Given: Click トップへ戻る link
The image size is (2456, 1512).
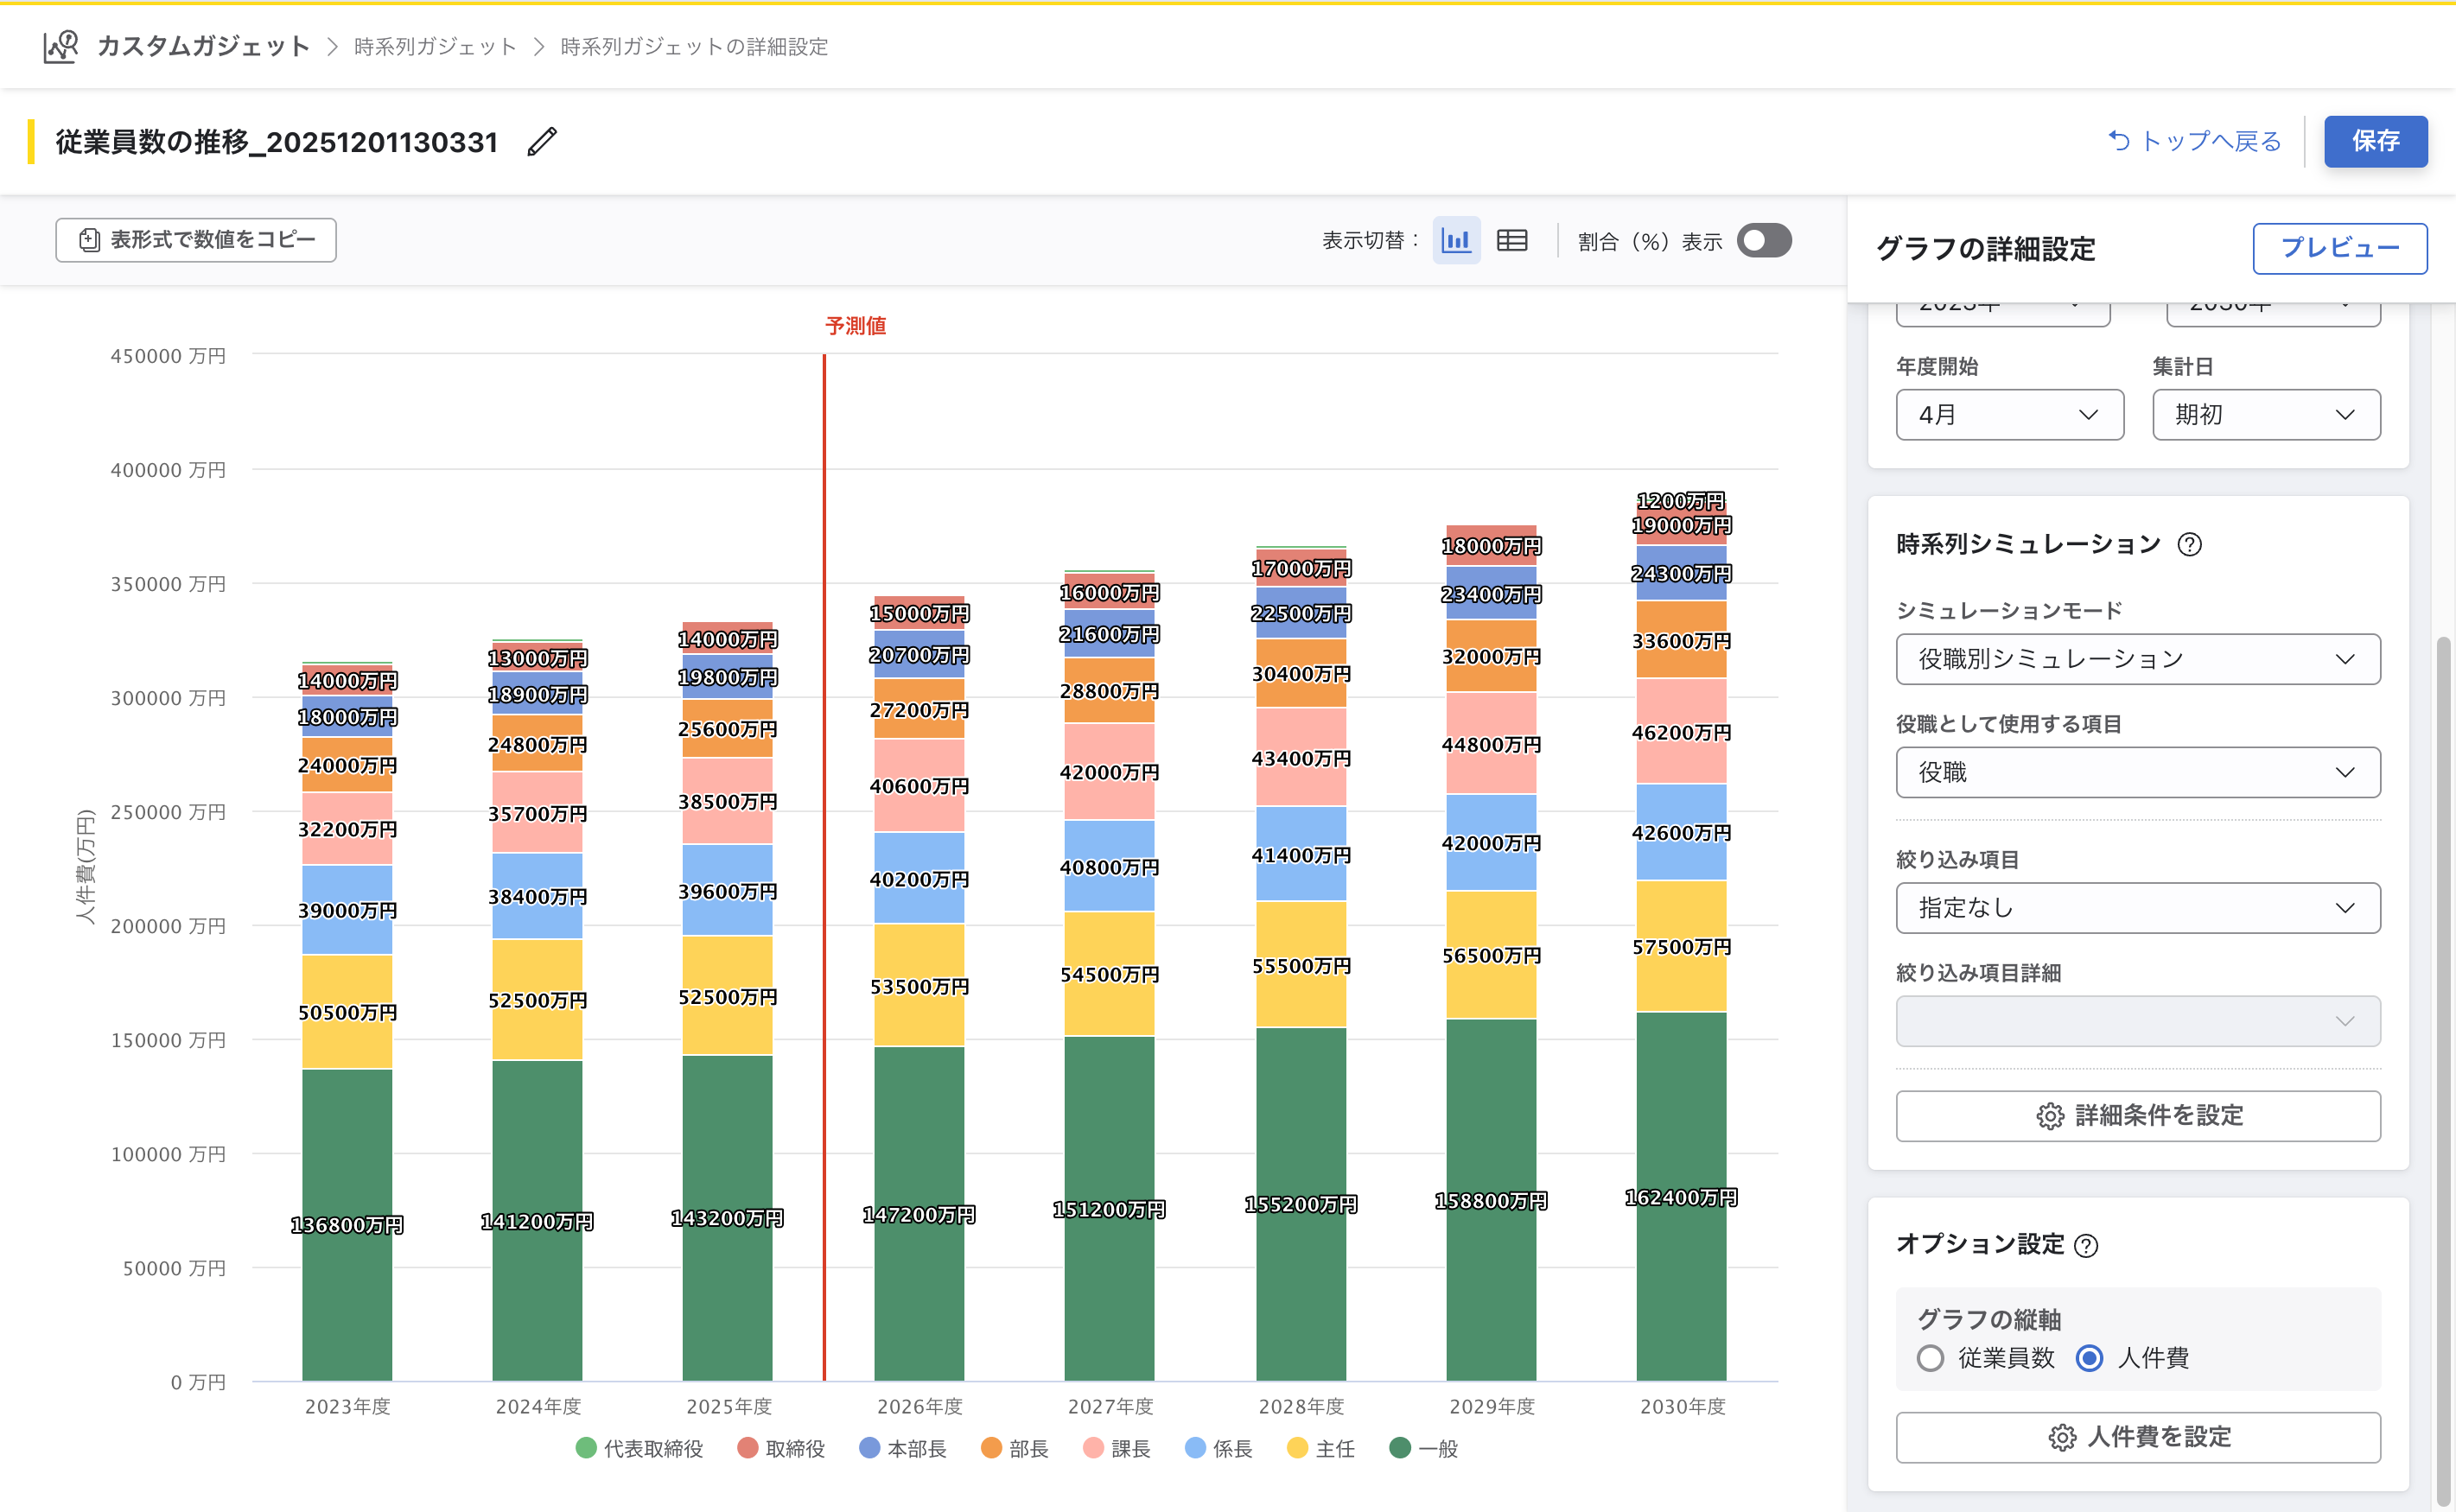Looking at the screenshot, I should (x=2195, y=141).
